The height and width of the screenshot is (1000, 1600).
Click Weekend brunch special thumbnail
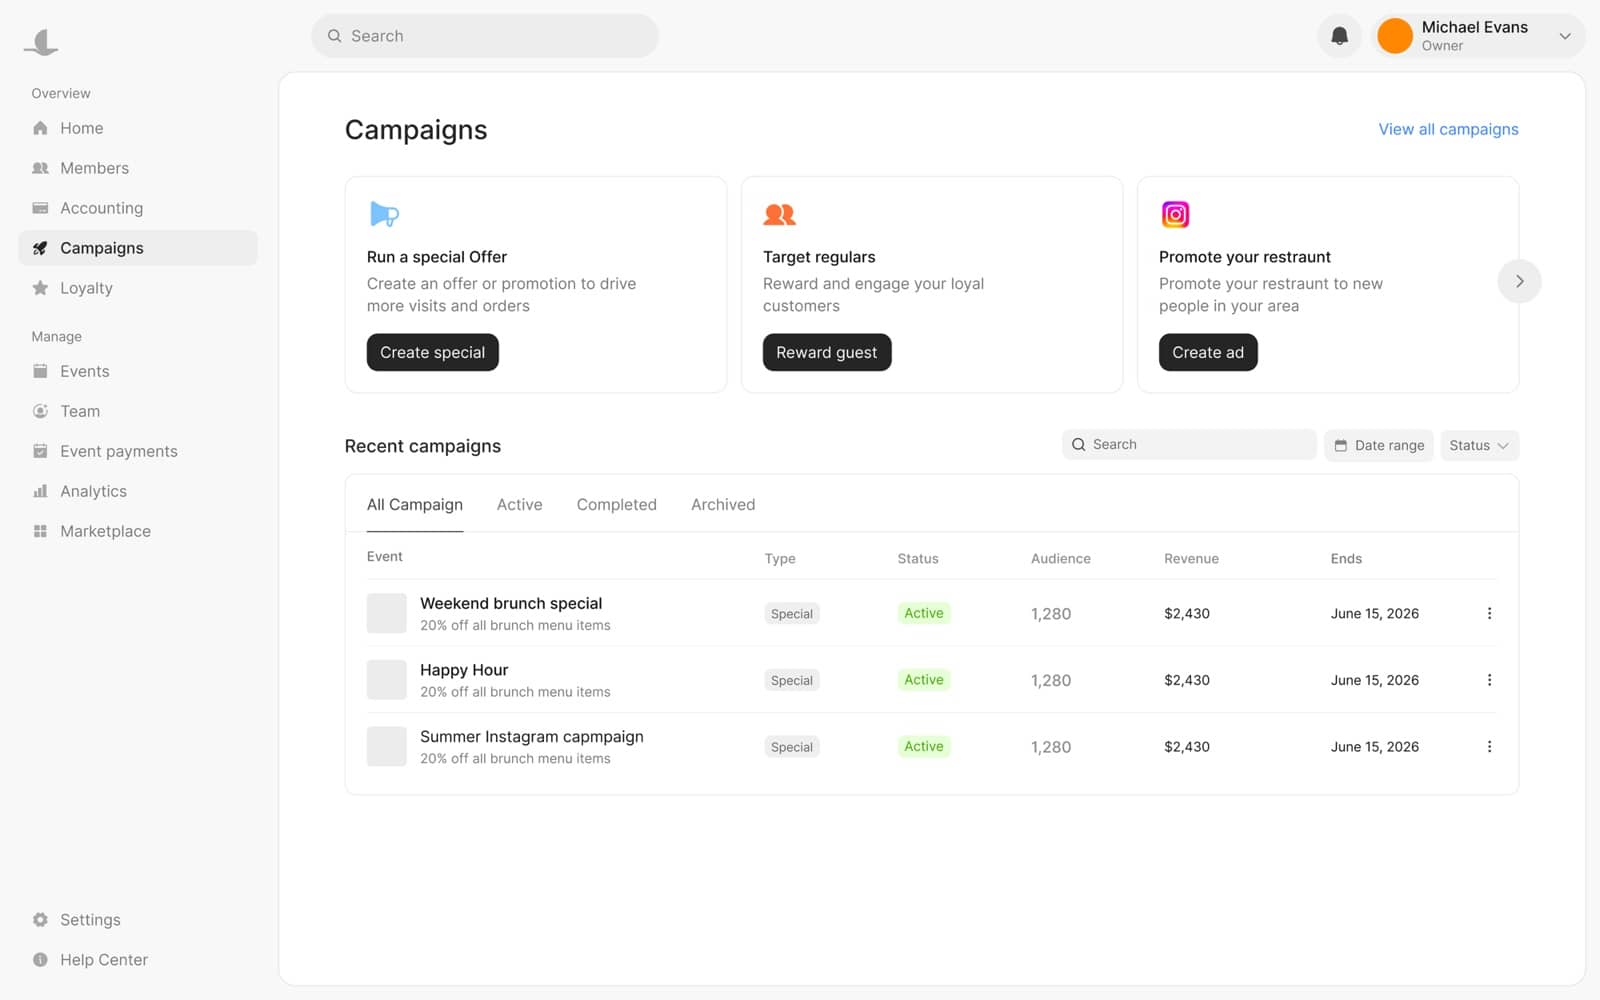tap(386, 613)
